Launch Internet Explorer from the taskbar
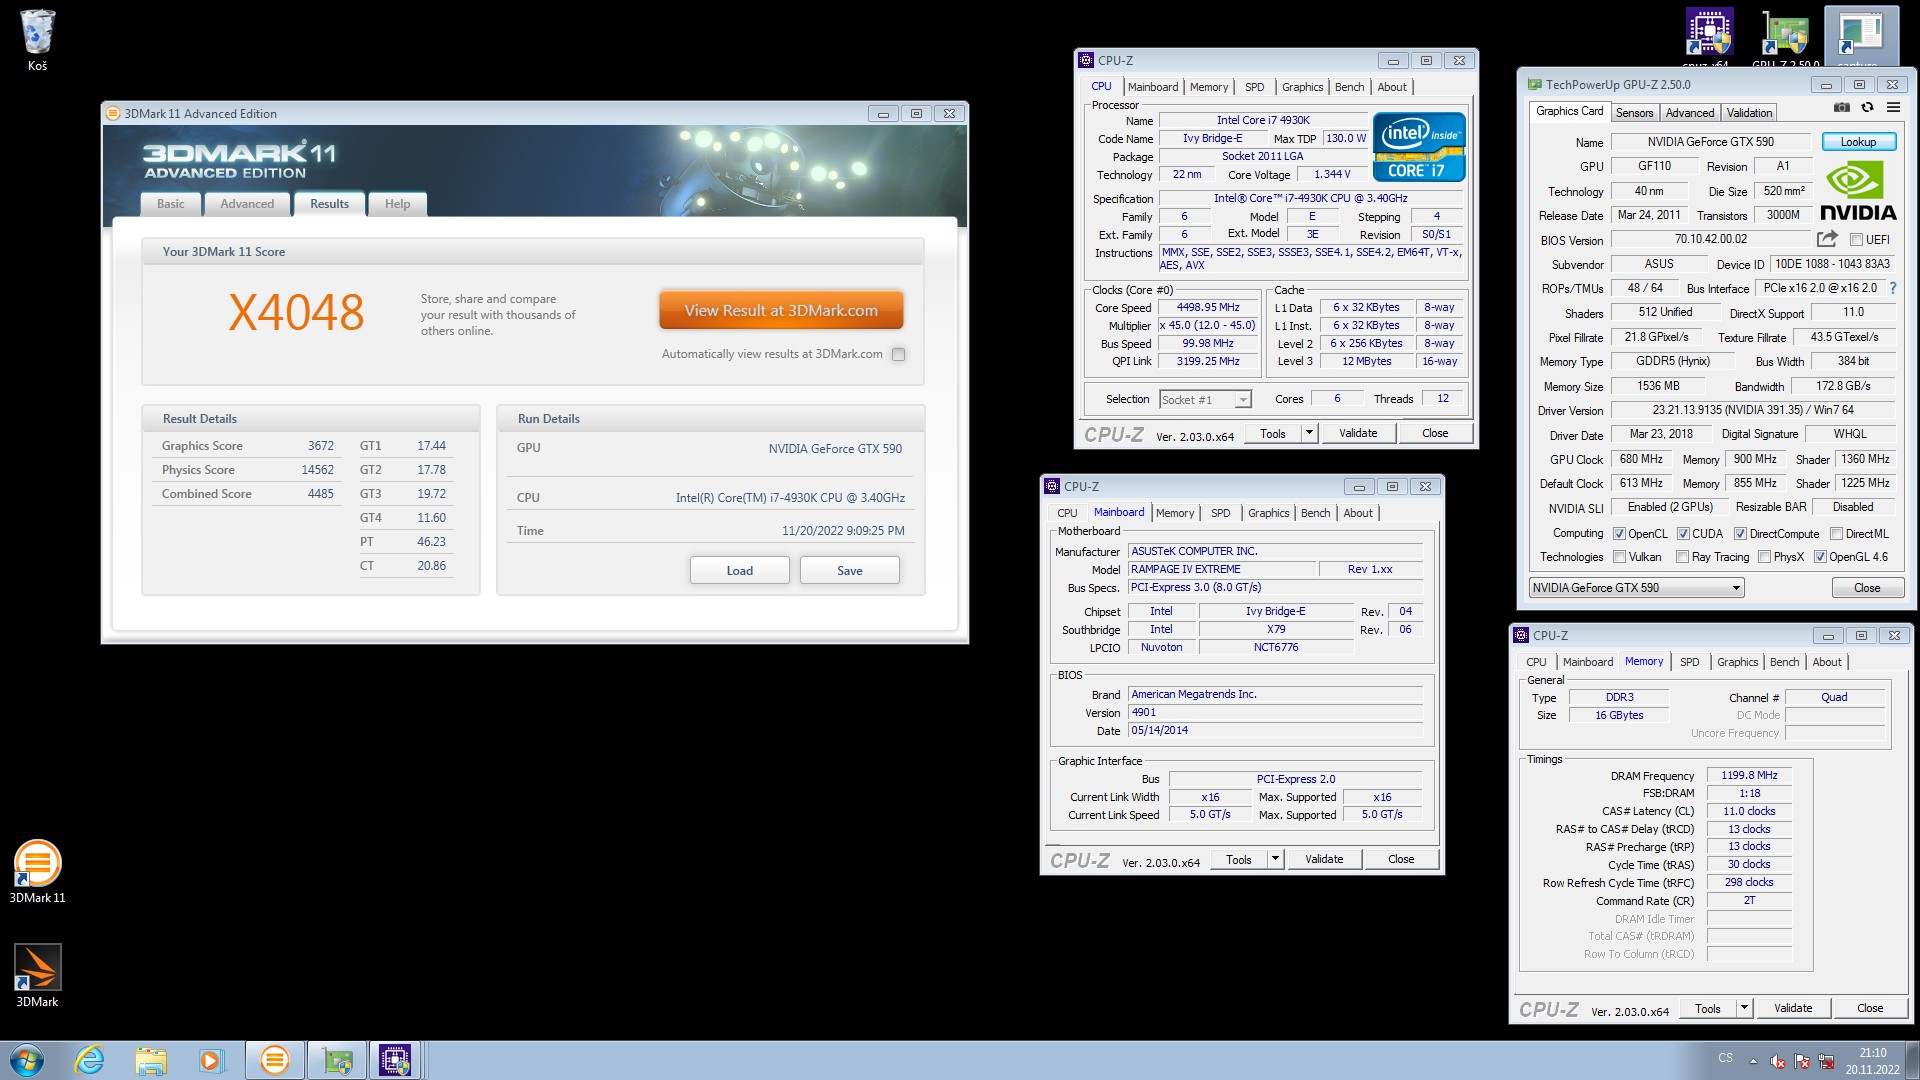Screen dimensions: 1920x1080 click(90, 1060)
